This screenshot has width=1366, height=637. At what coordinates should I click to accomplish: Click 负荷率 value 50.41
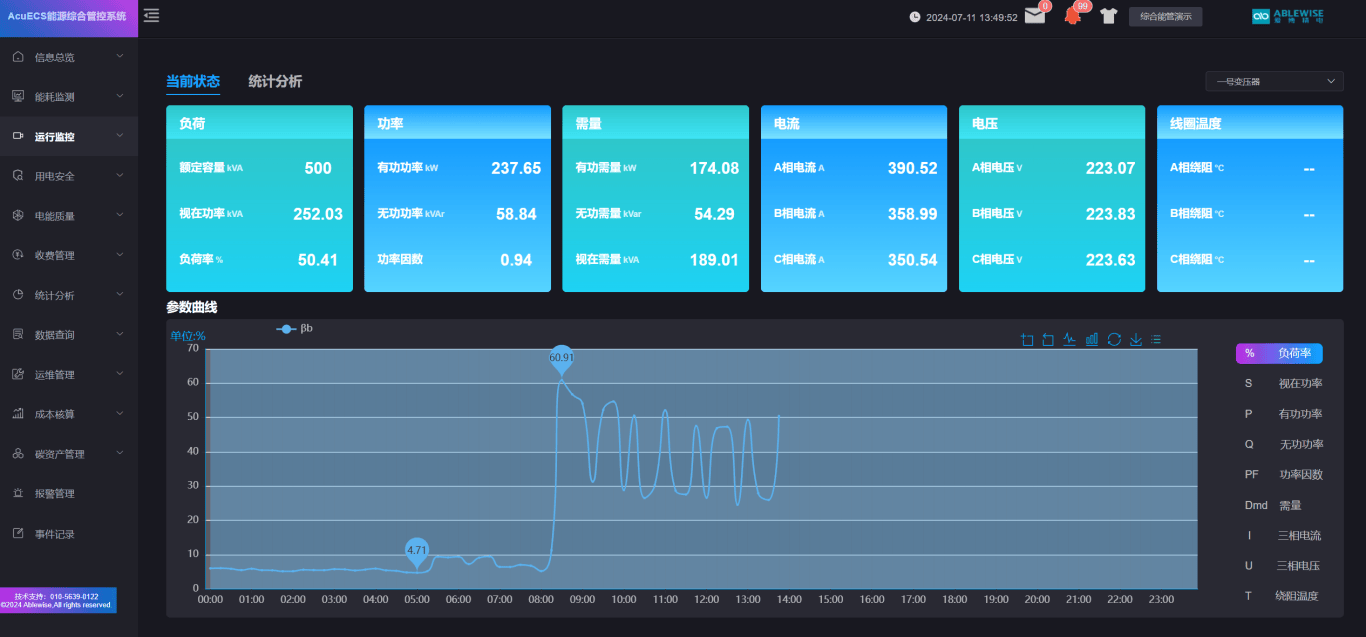318,260
